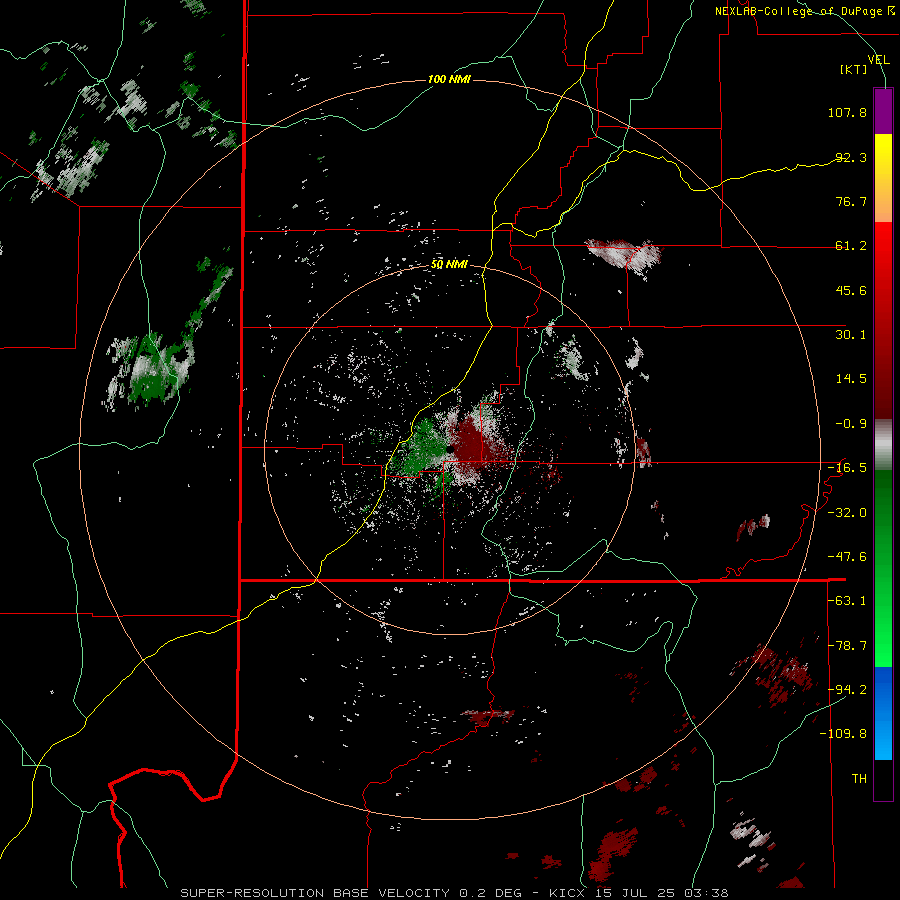Click the [KT] units label
The image size is (900, 900).
tap(854, 69)
